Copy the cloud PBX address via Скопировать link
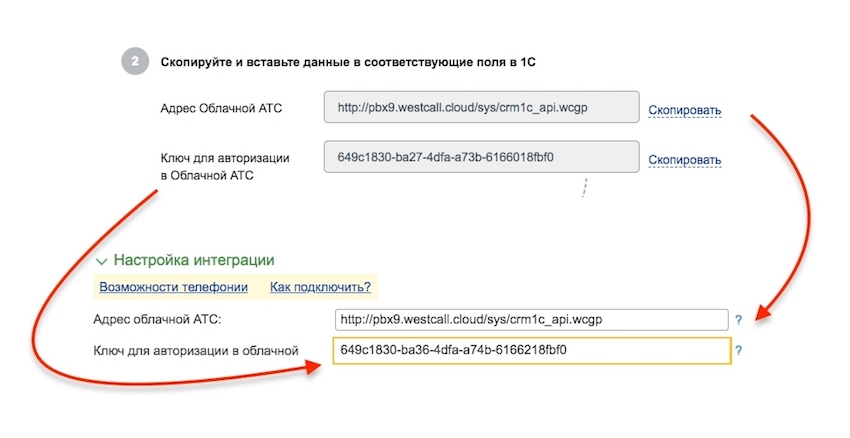 pos(685,110)
